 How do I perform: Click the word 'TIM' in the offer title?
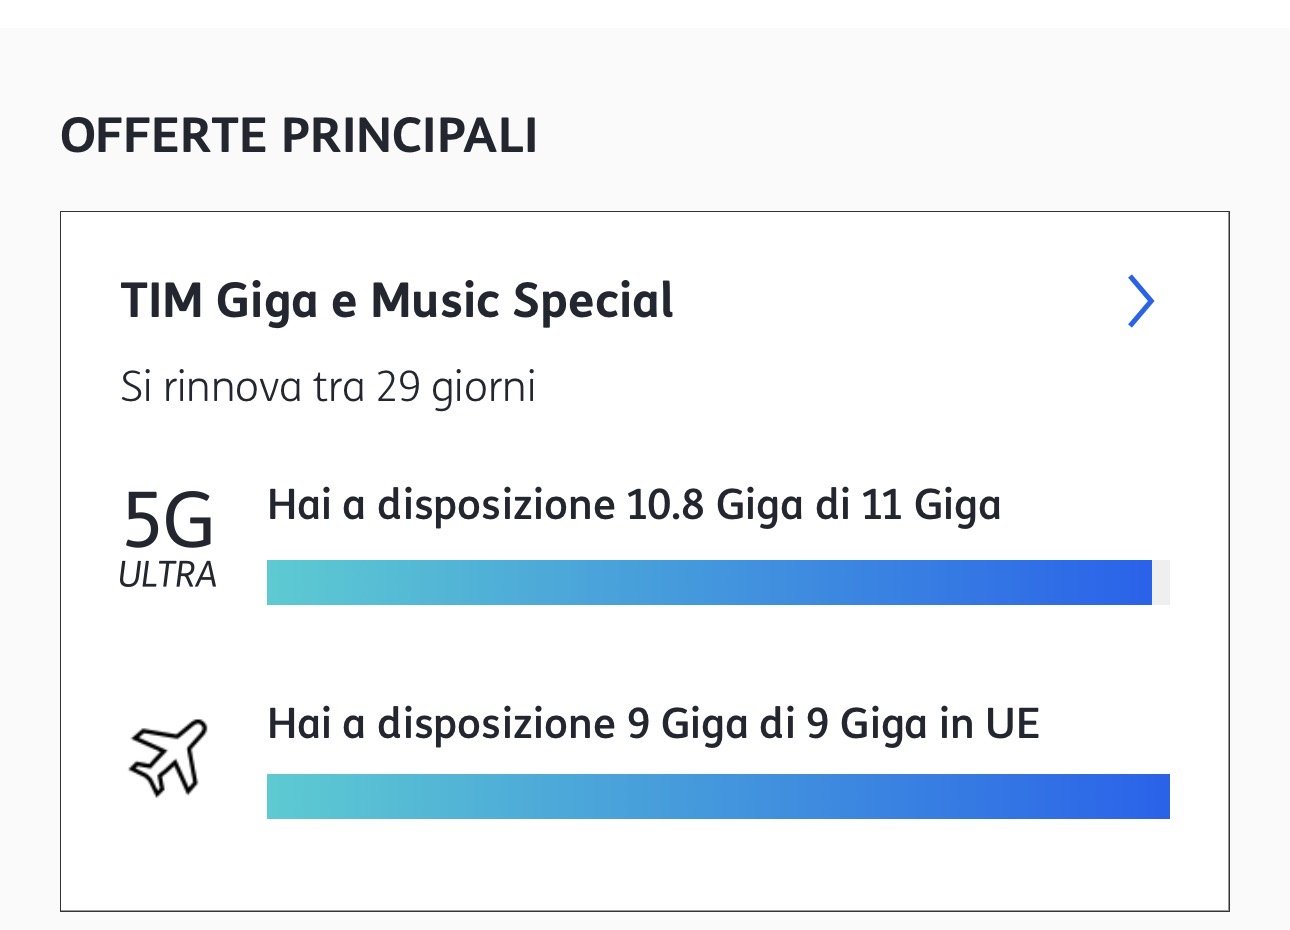[160, 301]
